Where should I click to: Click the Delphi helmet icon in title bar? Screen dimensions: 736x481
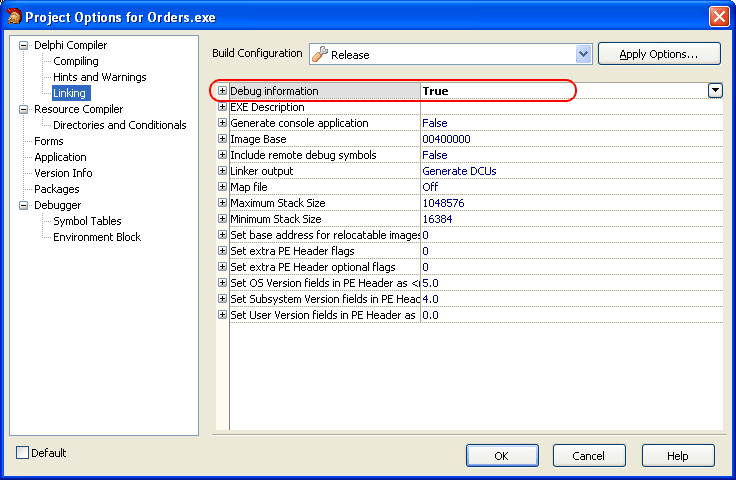point(13,17)
